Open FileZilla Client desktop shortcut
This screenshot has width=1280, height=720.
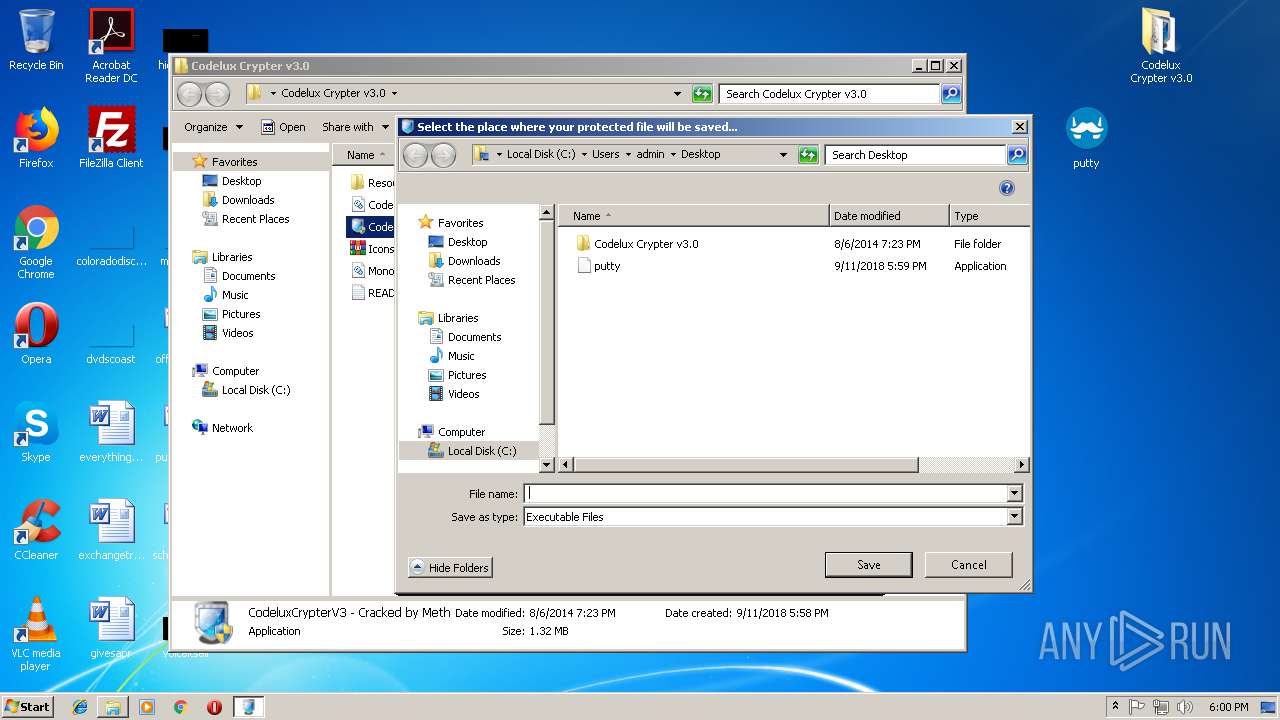click(111, 138)
